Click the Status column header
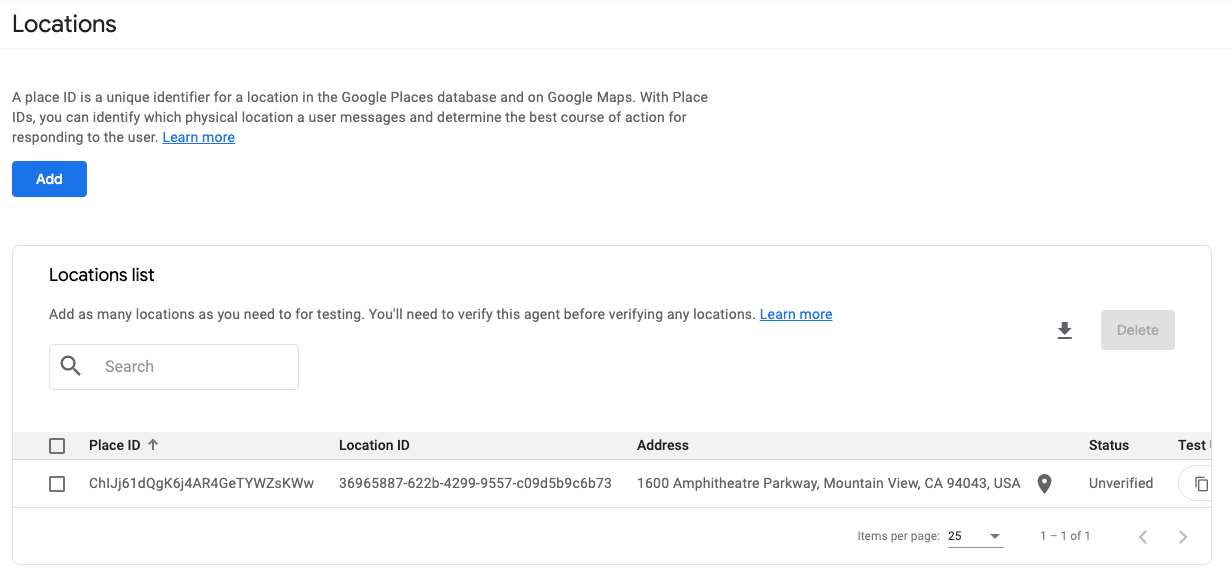Image resolution: width=1232 pixels, height=581 pixels. pyautogui.click(x=1108, y=445)
